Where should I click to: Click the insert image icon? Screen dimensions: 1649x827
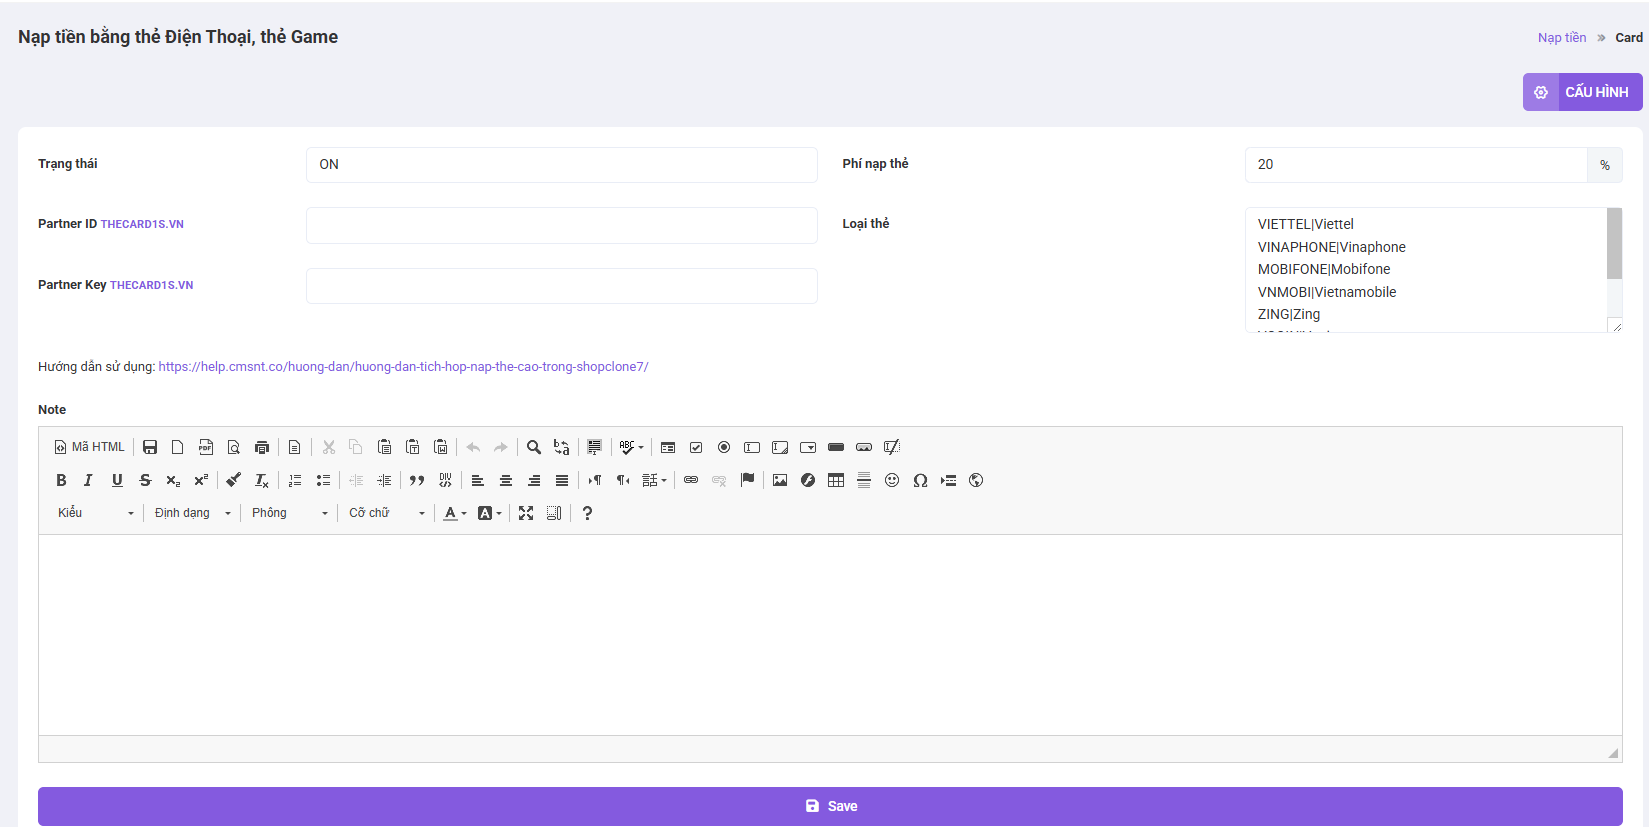780,480
